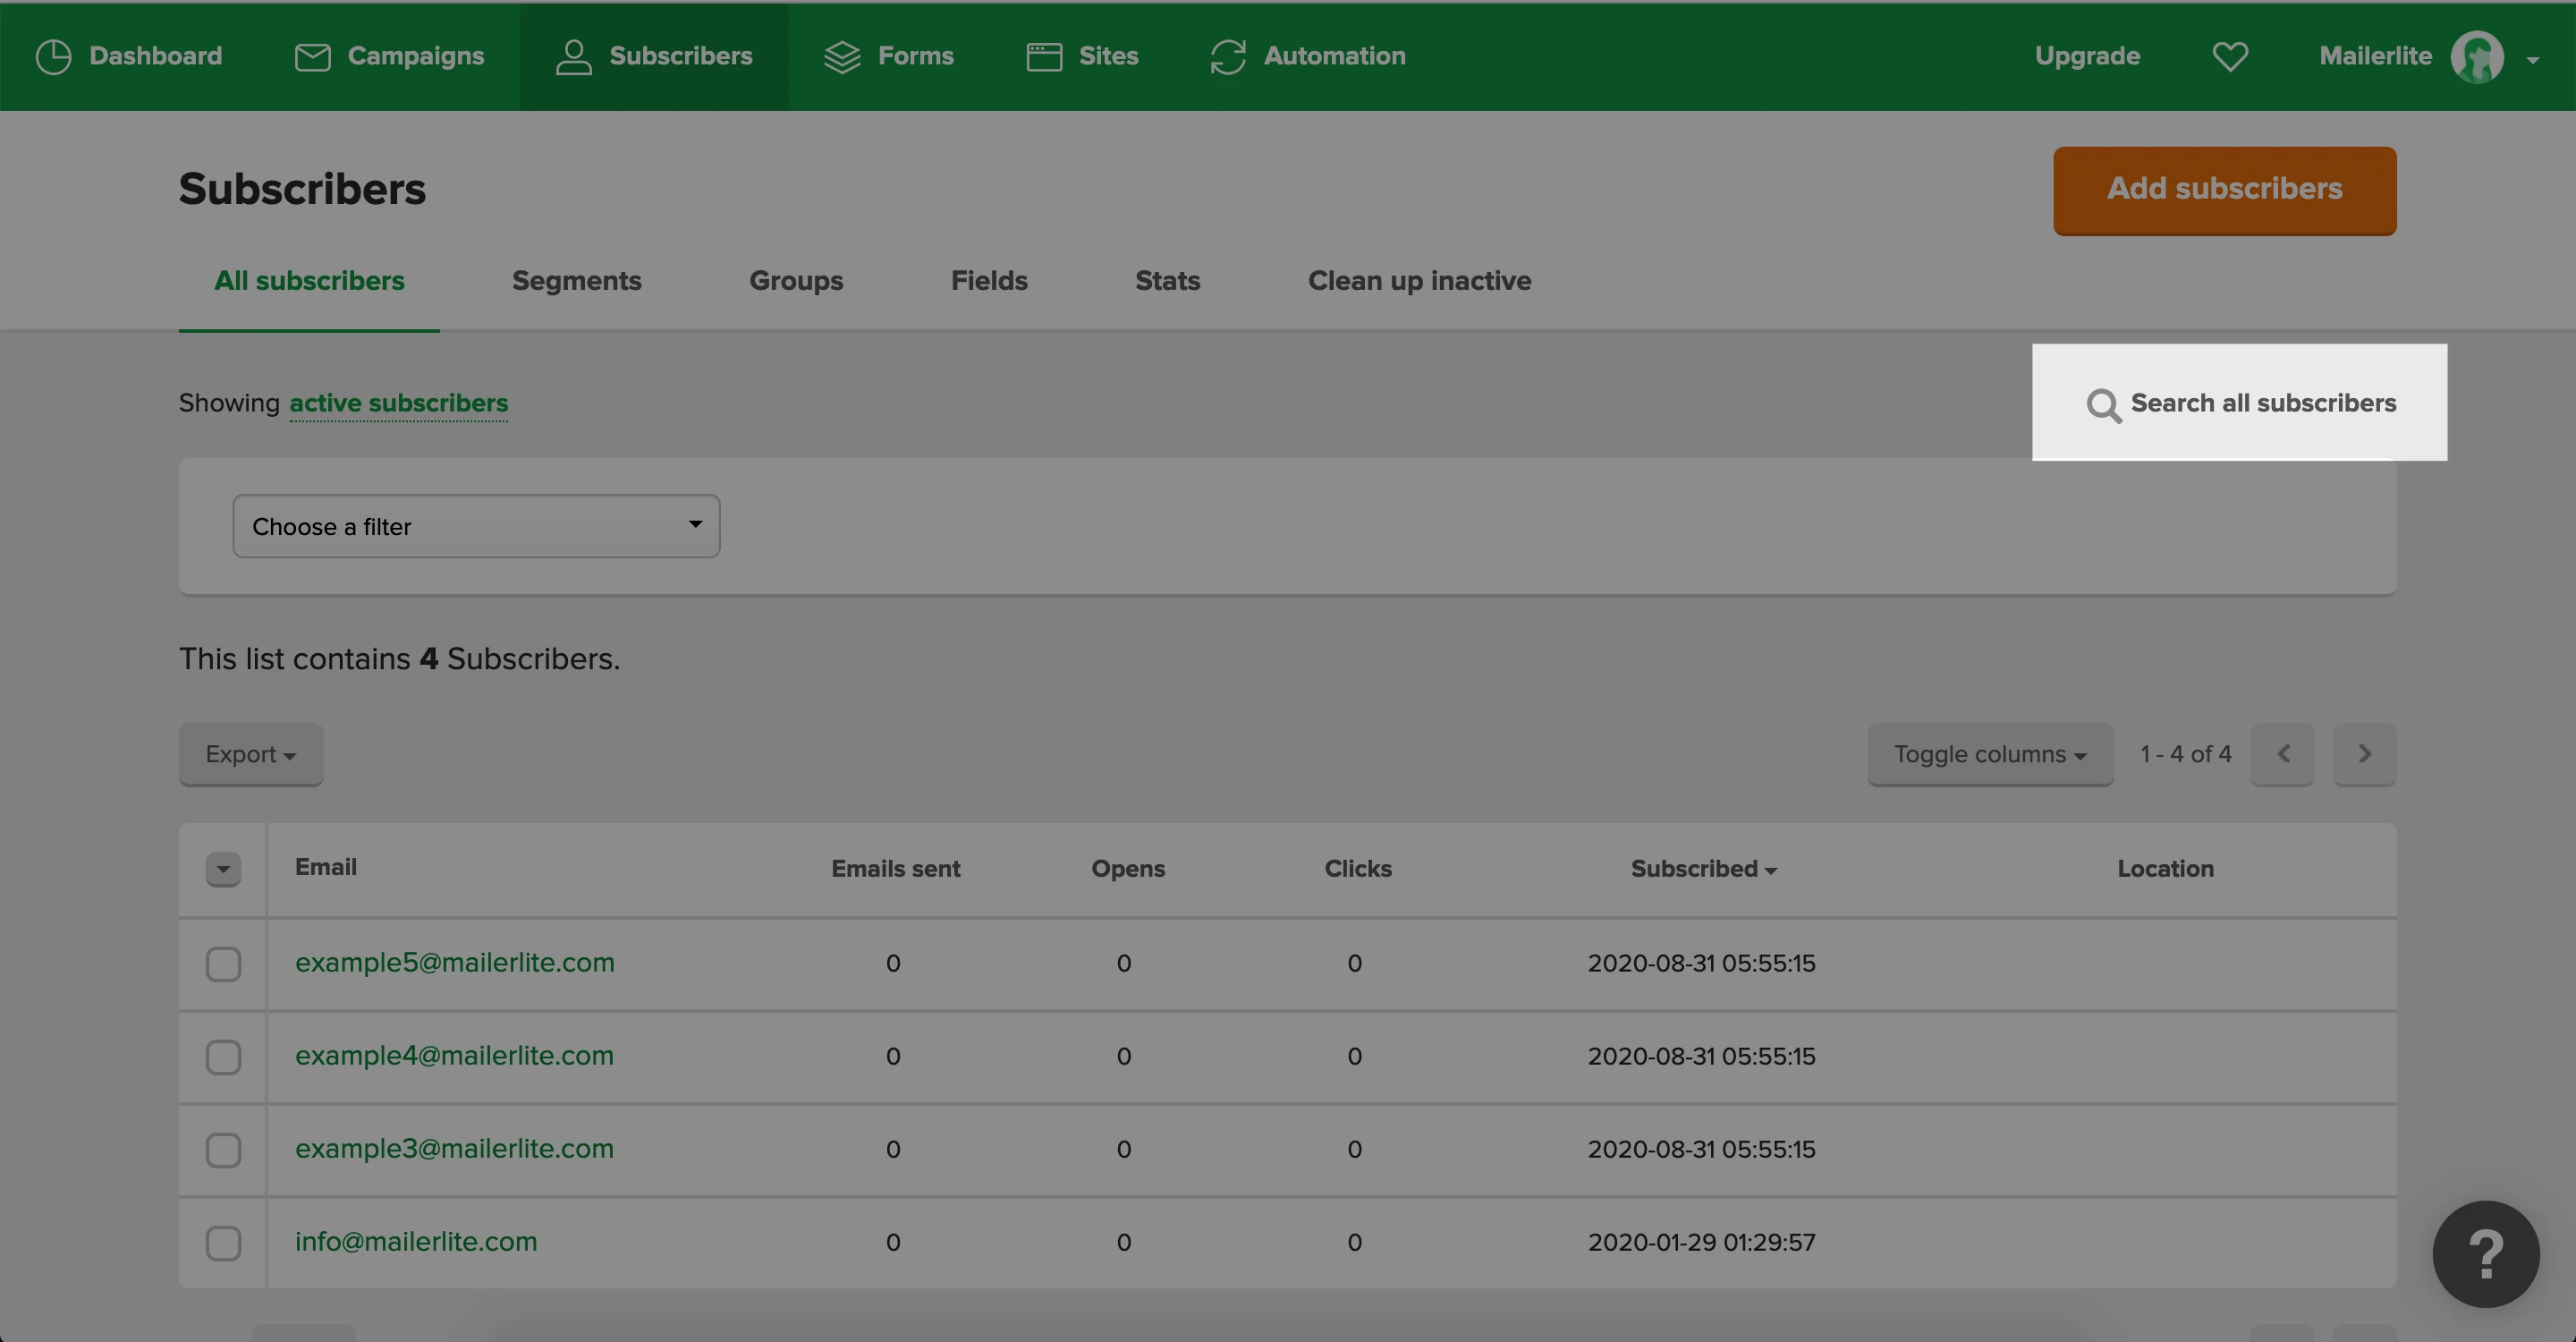The height and width of the screenshot is (1342, 2576).
Task: Open the Choose a filter dropdown
Action: point(476,526)
